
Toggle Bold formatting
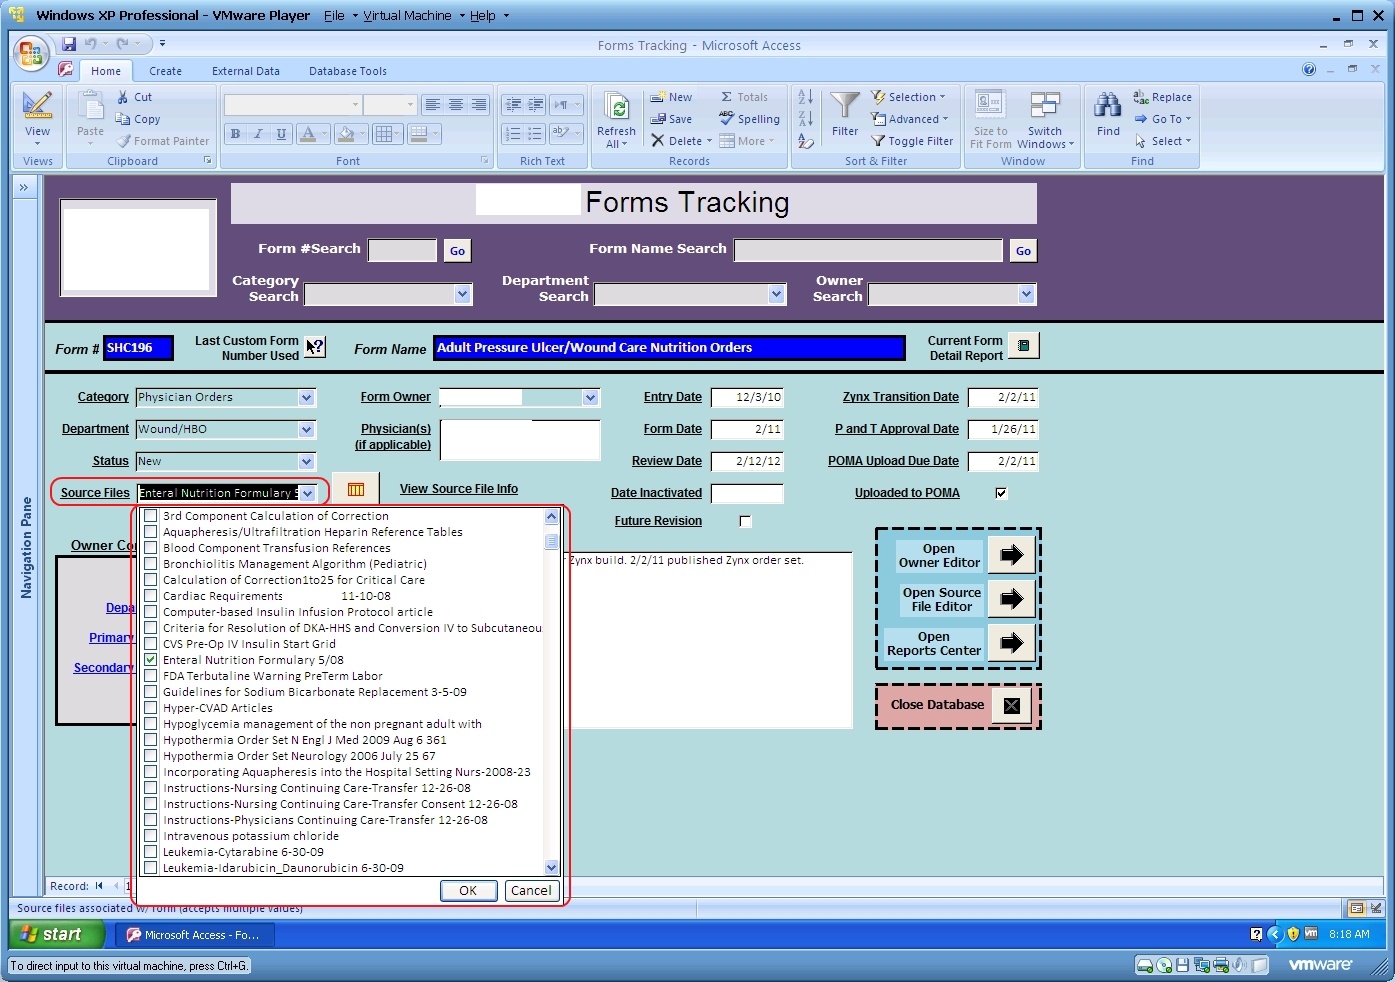coord(235,134)
